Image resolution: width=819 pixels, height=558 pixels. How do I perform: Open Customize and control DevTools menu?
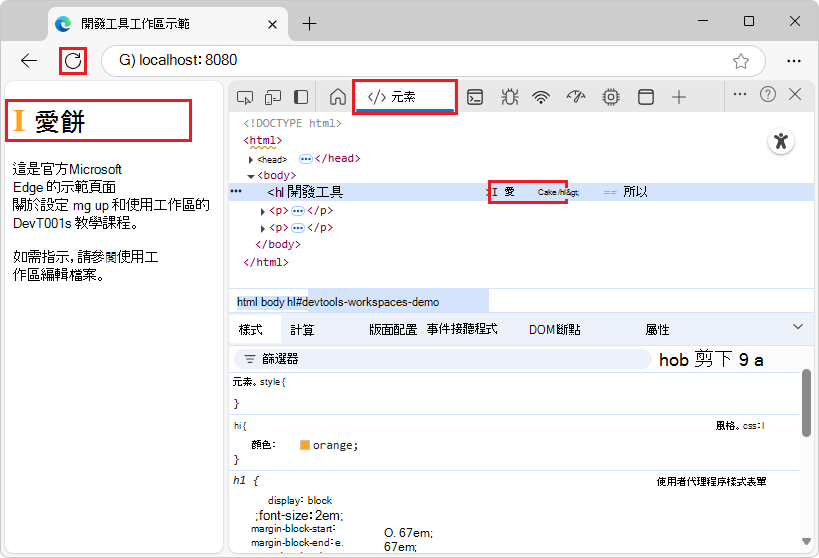tap(740, 95)
